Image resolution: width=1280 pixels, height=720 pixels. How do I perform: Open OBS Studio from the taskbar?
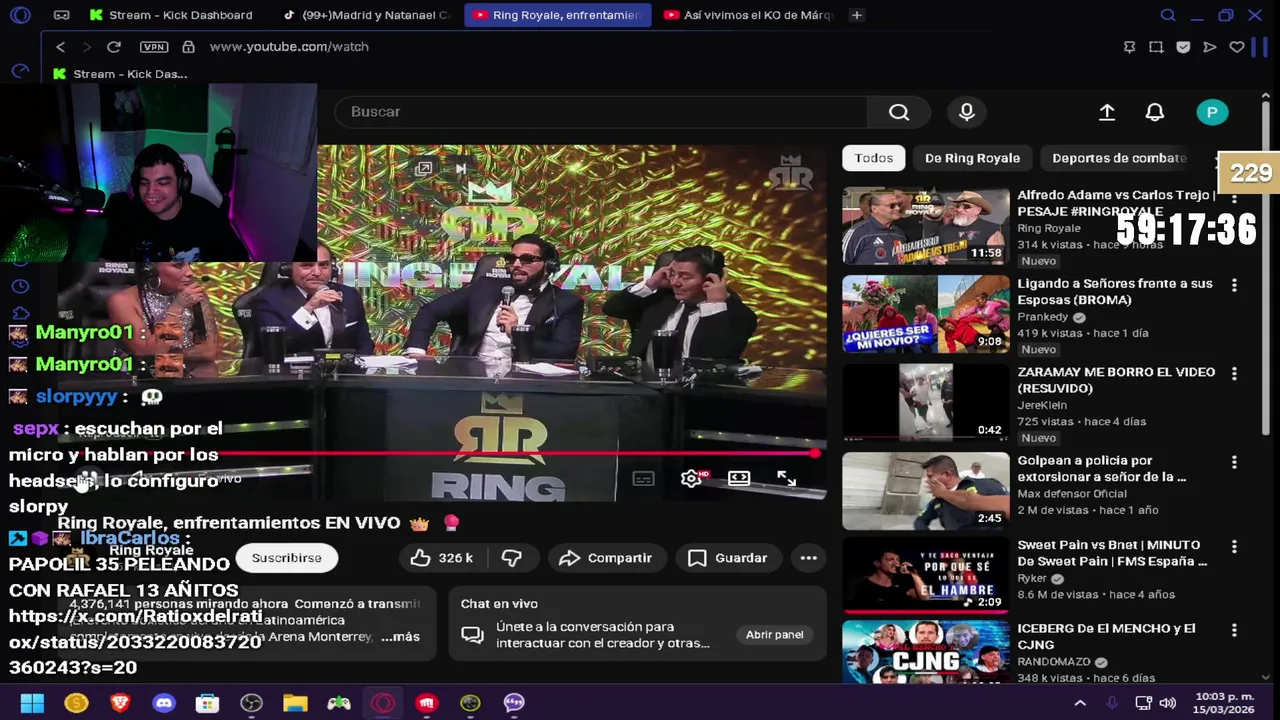(x=251, y=703)
